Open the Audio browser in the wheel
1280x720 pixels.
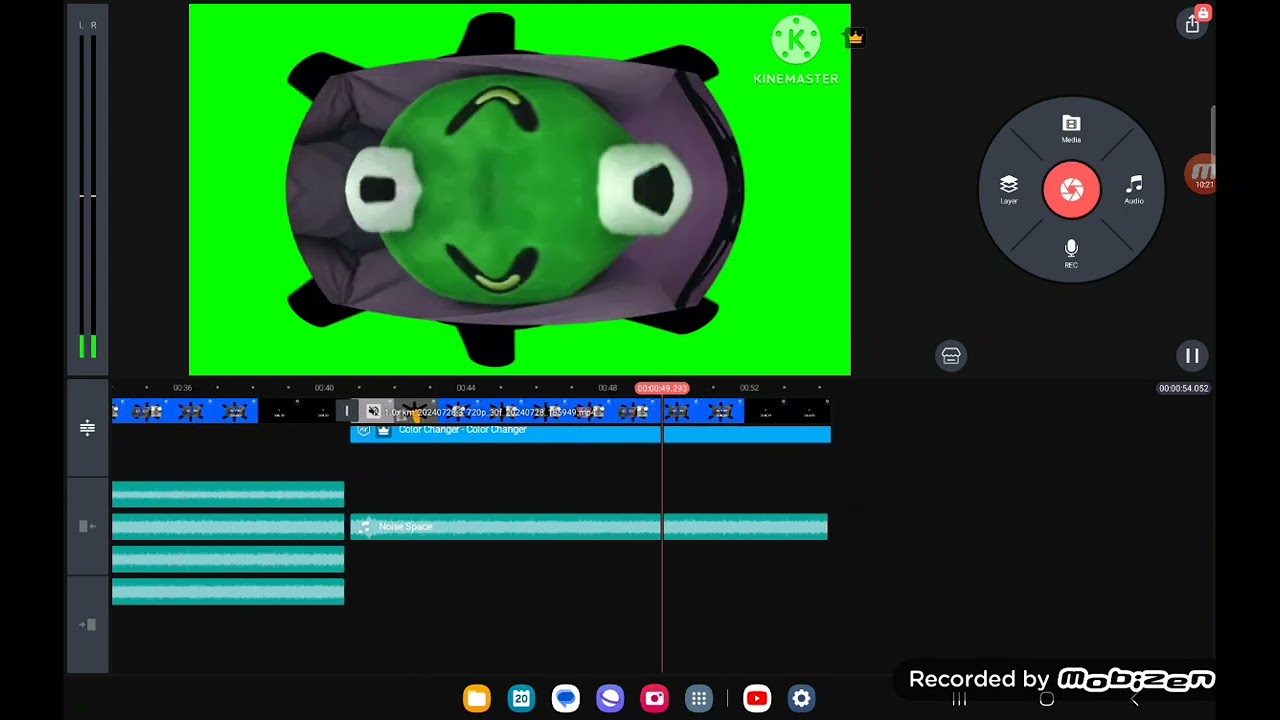(x=1133, y=189)
